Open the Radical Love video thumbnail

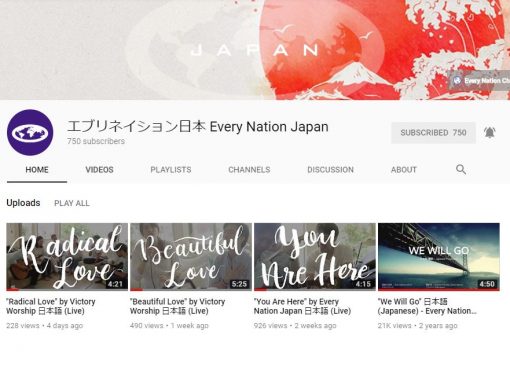[x=67, y=257]
